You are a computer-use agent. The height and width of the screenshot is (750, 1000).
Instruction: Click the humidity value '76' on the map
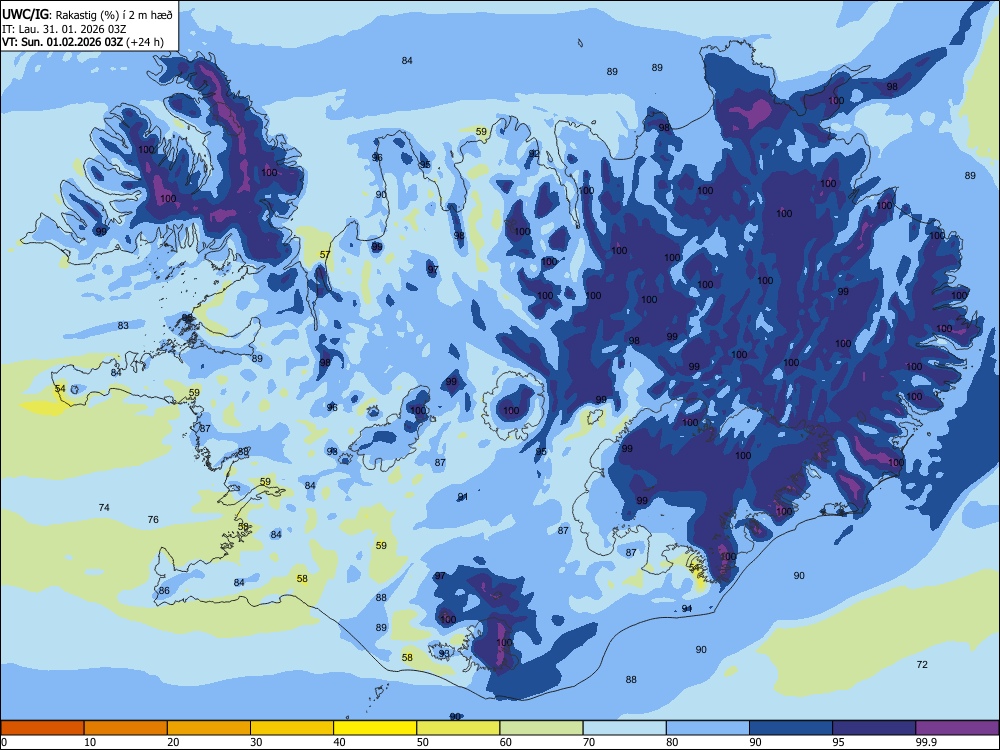[153, 520]
